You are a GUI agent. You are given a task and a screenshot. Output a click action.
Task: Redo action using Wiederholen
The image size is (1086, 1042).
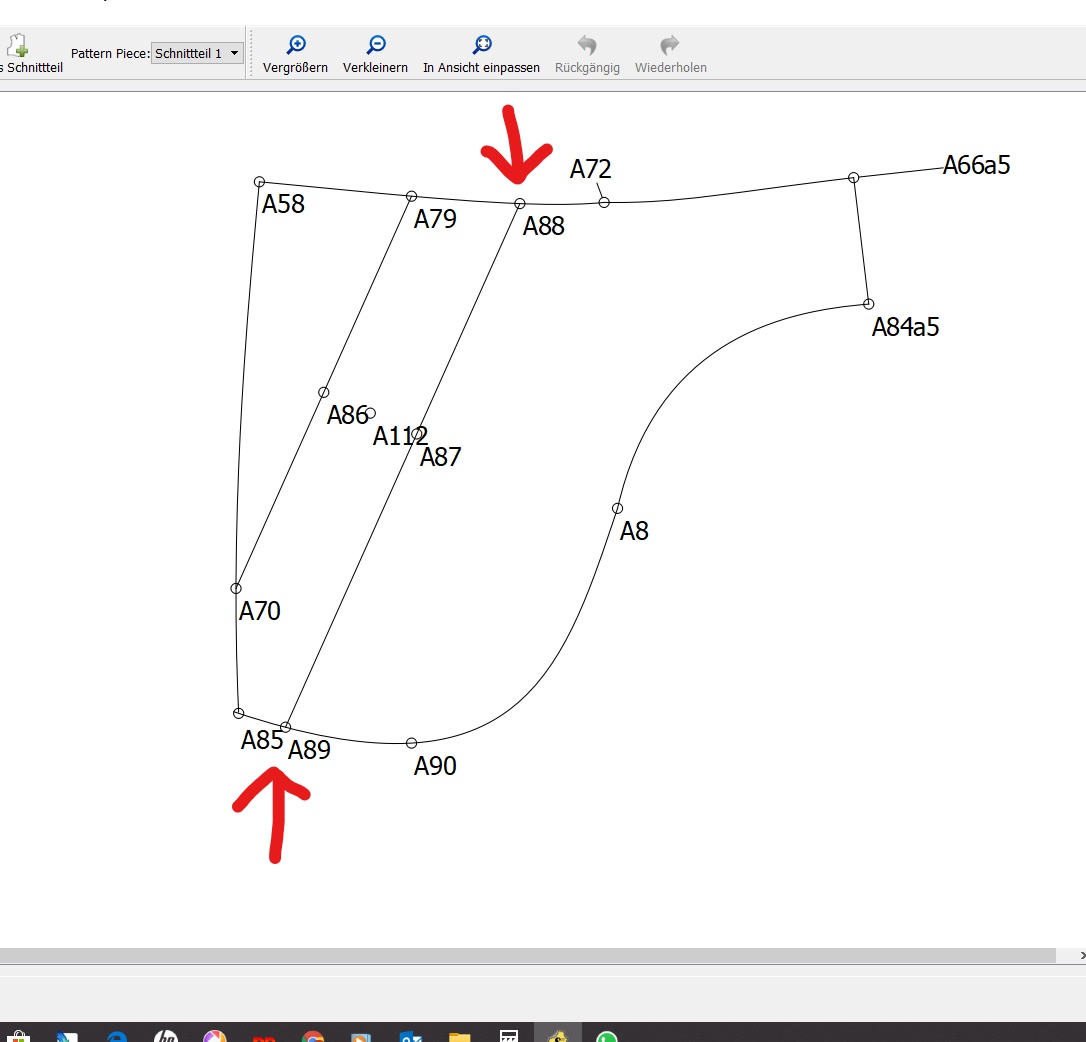(670, 46)
